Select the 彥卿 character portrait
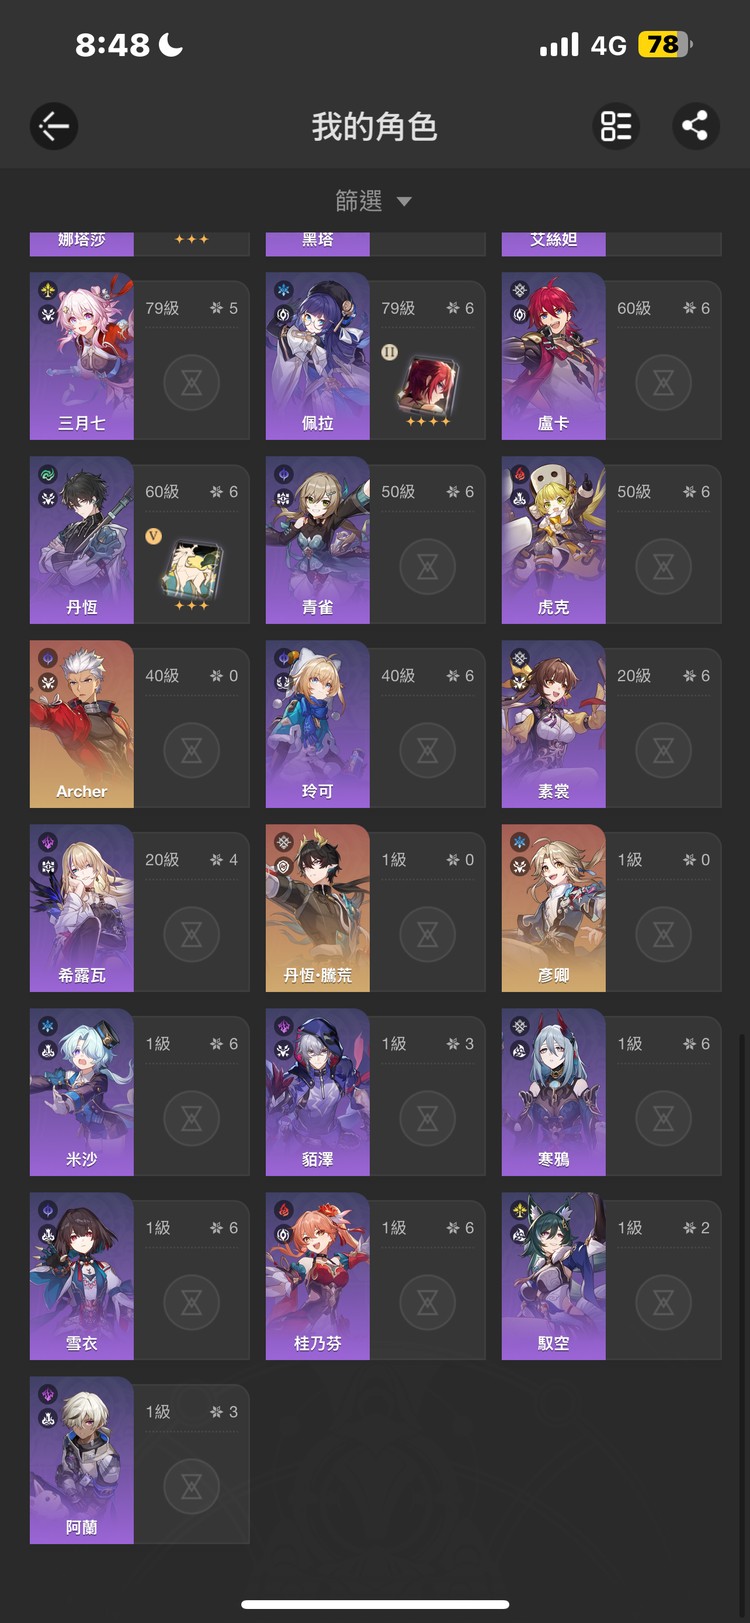The width and height of the screenshot is (750, 1623). 554,908
